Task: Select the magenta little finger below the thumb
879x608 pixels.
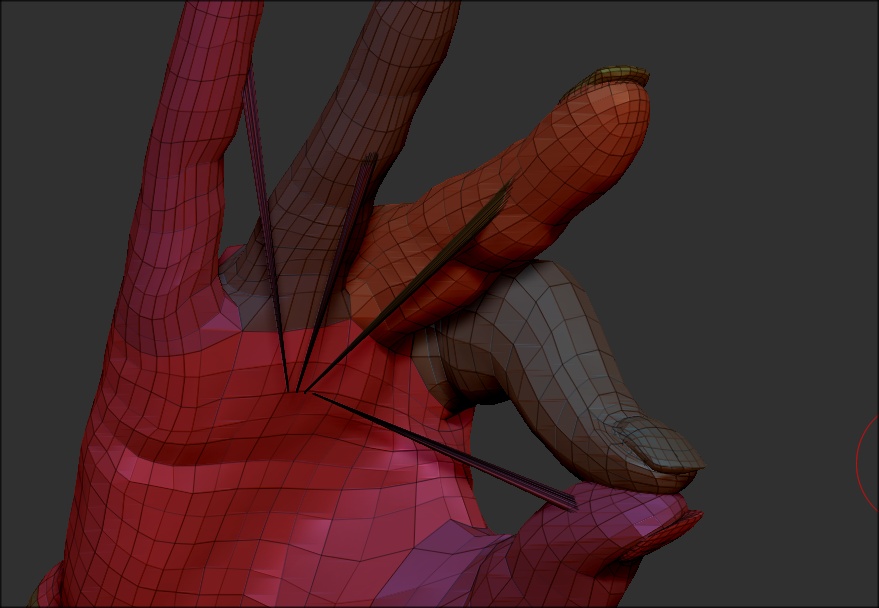Action: coord(583,538)
